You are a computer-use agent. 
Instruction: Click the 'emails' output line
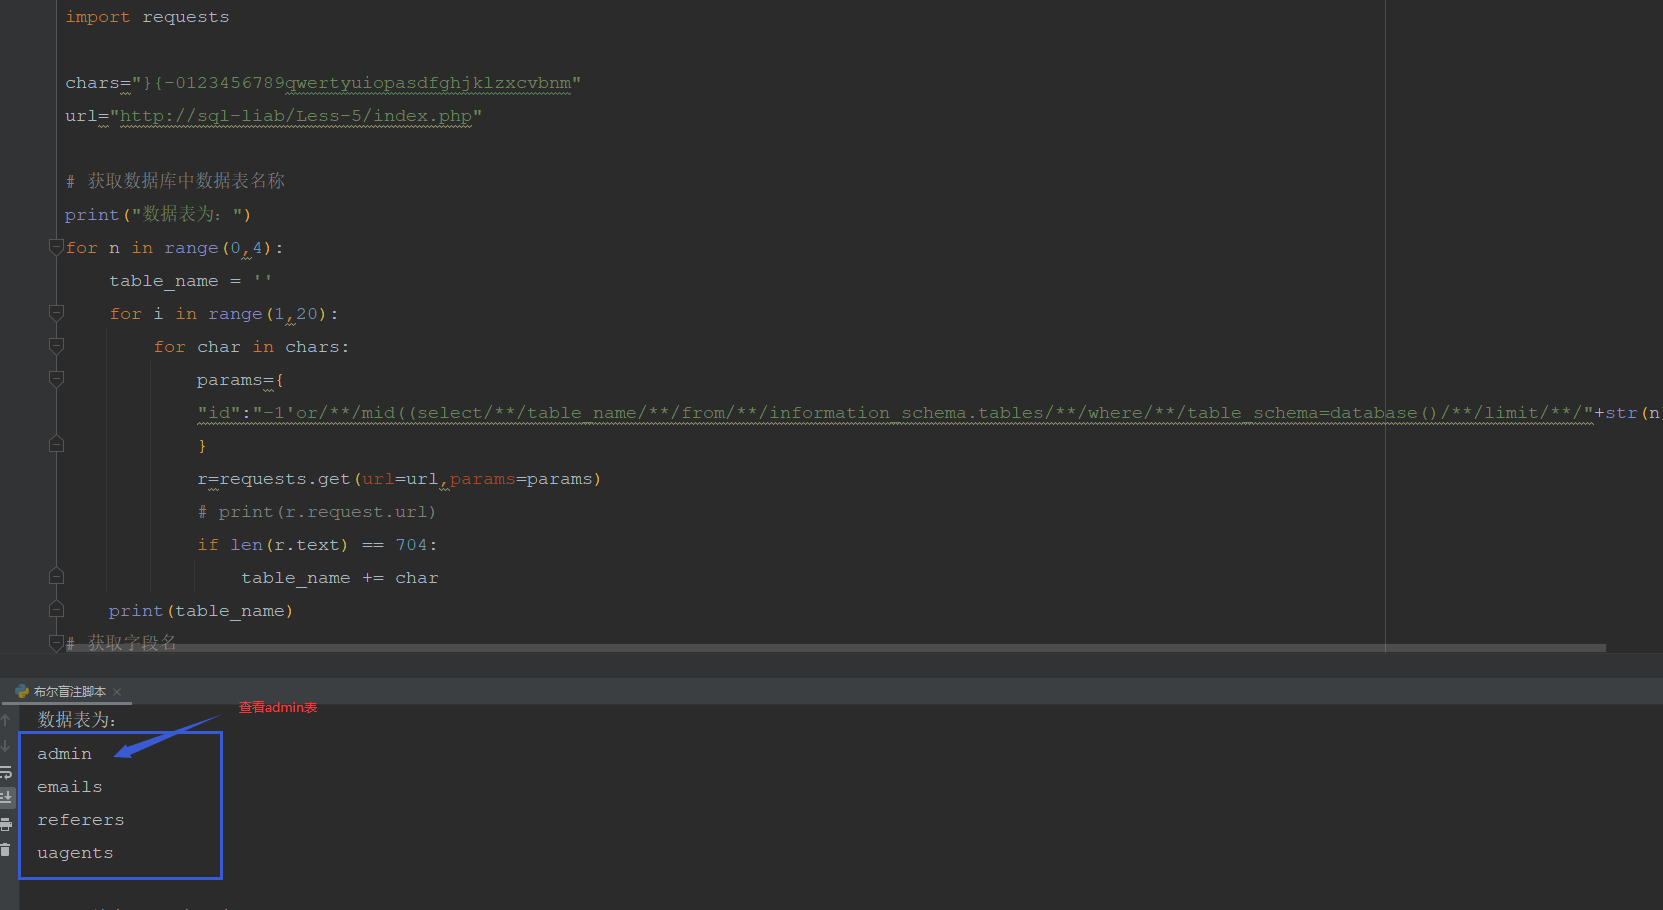click(x=70, y=787)
